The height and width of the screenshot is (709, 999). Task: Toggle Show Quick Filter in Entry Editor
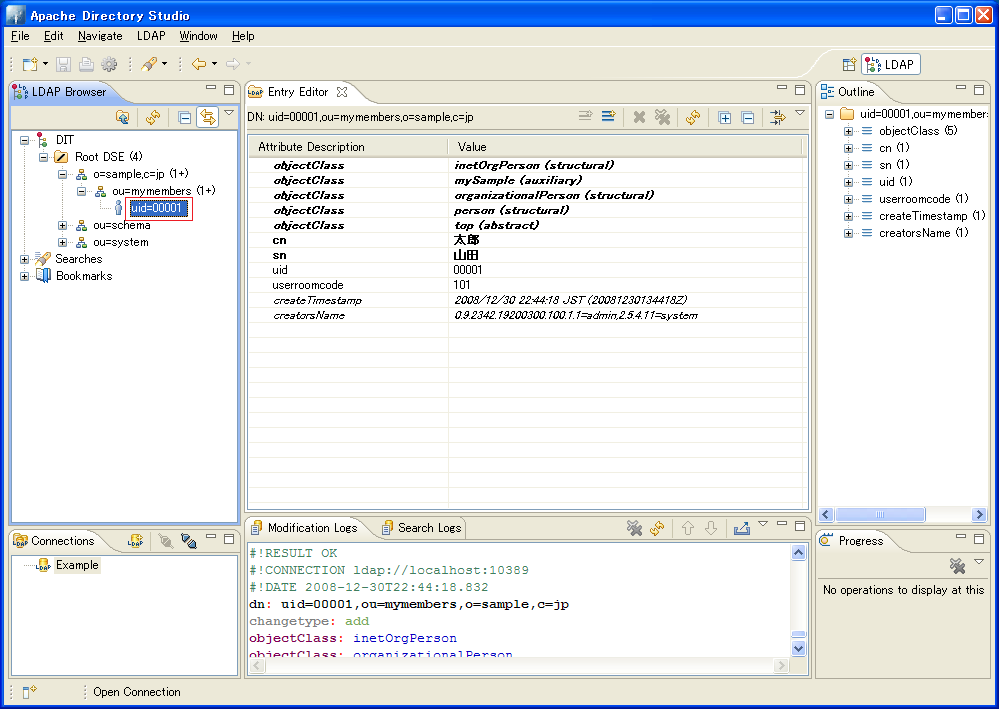click(x=778, y=117)
